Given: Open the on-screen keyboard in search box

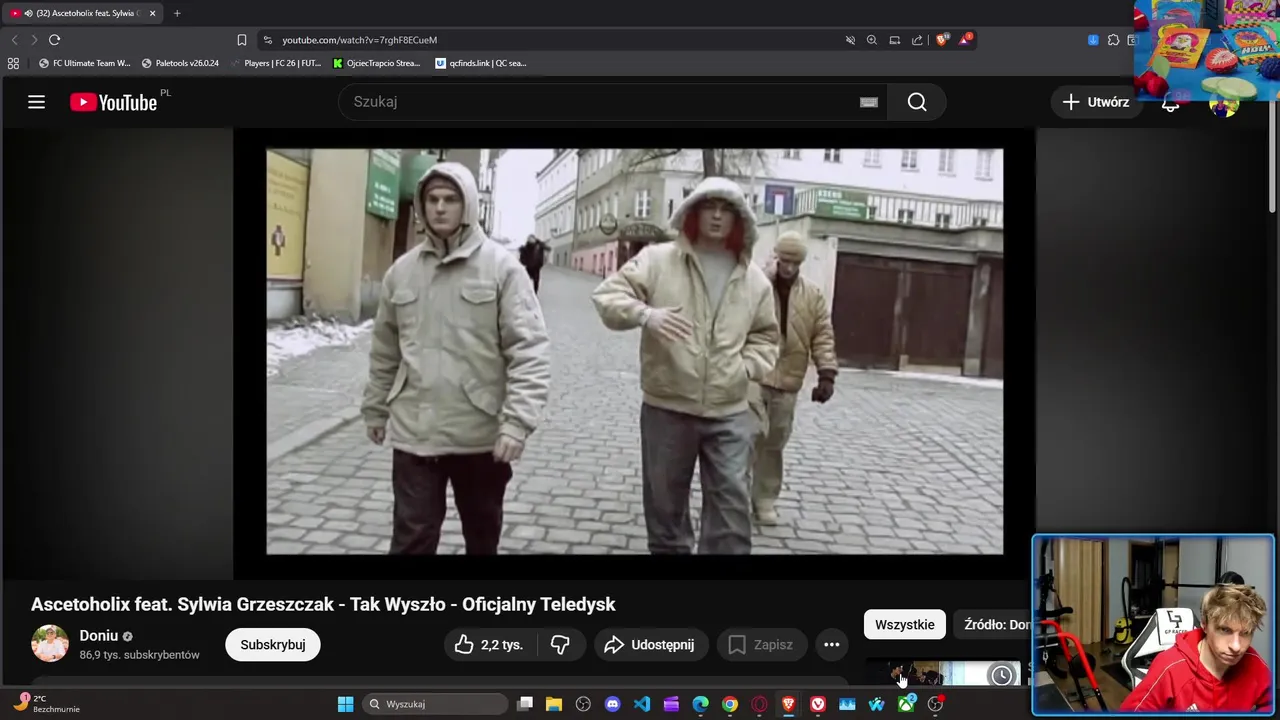Looking at the screenshot, I should [869, 102].
